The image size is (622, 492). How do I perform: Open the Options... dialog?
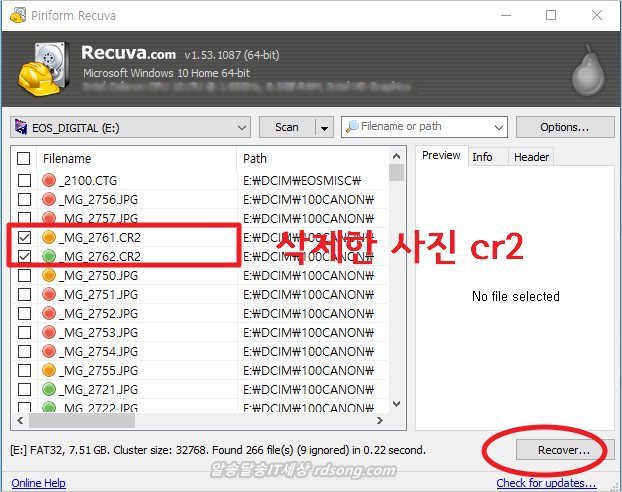(564, 127)
